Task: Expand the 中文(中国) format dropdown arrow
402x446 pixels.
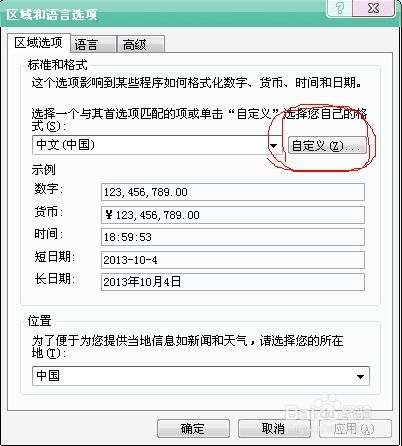Action: click(x=274, y=145)
